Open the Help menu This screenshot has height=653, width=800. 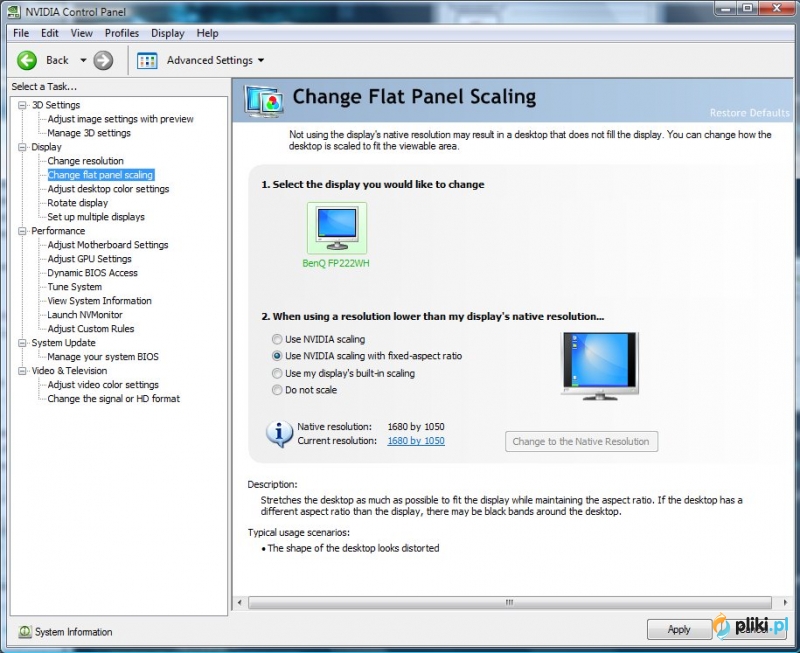pos(208,33)
